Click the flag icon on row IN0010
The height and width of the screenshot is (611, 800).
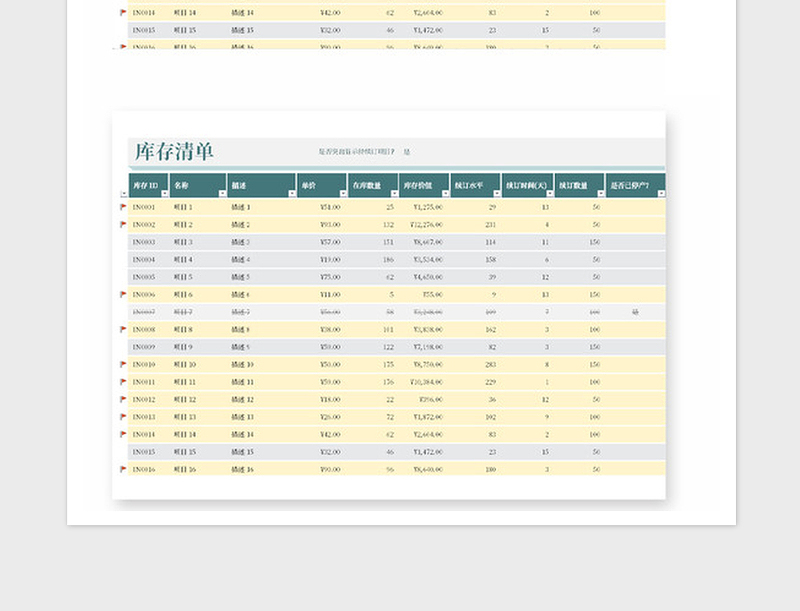124,365
